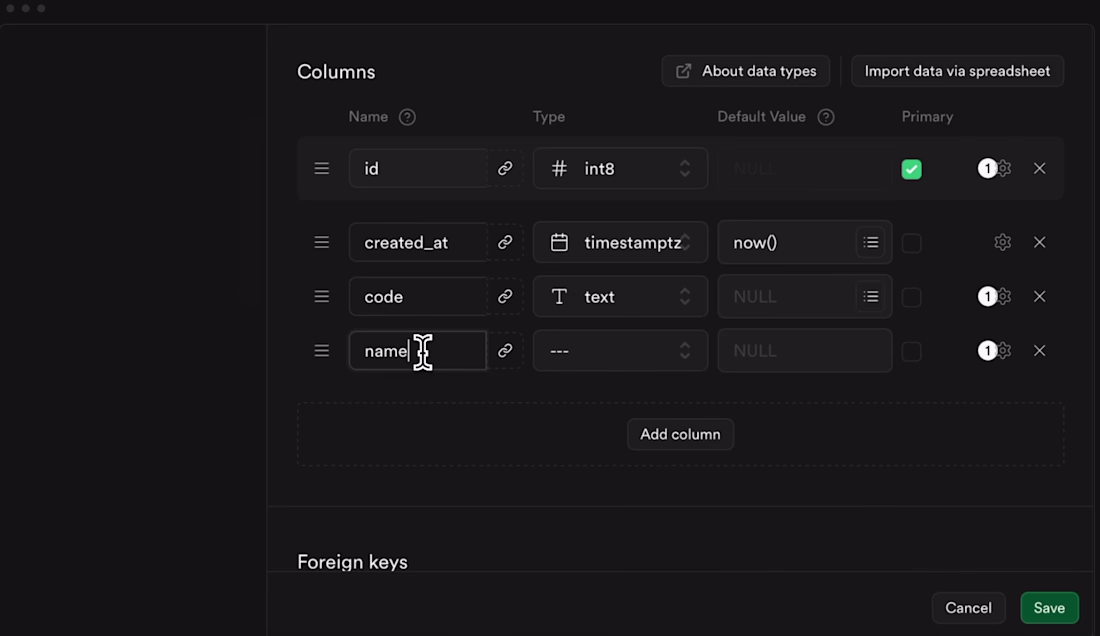Delete the created_at column using X
This screenshot has width=1100, height=636.
click(x=1040, y=243)
